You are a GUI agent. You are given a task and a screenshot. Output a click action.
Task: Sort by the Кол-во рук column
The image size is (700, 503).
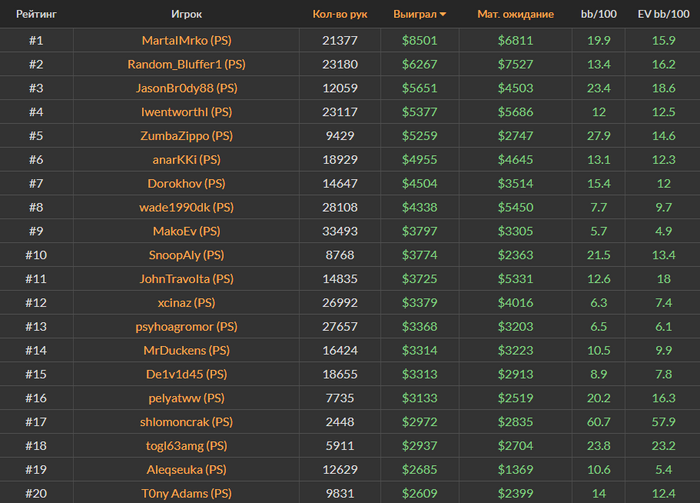coord(333,15)
